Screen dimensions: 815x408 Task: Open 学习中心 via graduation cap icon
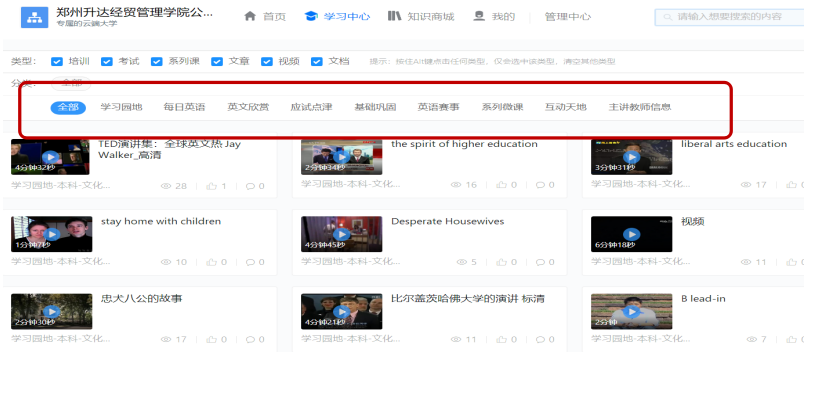click(311, 16)
